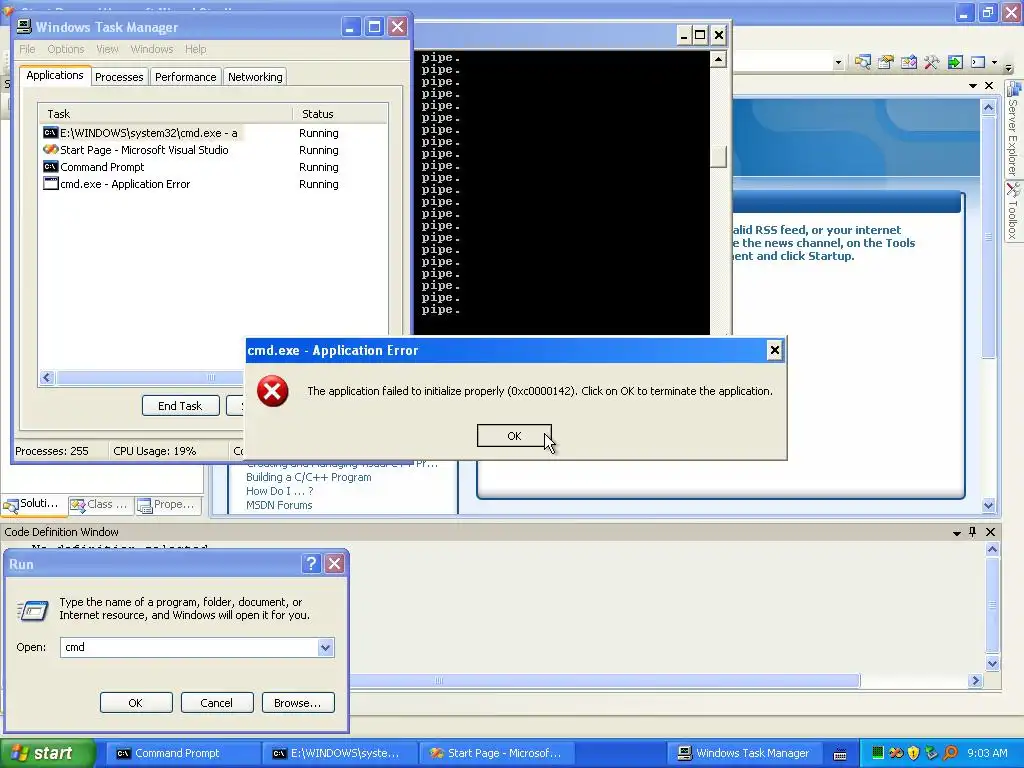Image resolution: width=1024 pixels, height=768 pixels.
Task: Select the E:\WINDOWS\system32\cmd.exe task row
Action: pyautogui.click(x=213, y=133)
